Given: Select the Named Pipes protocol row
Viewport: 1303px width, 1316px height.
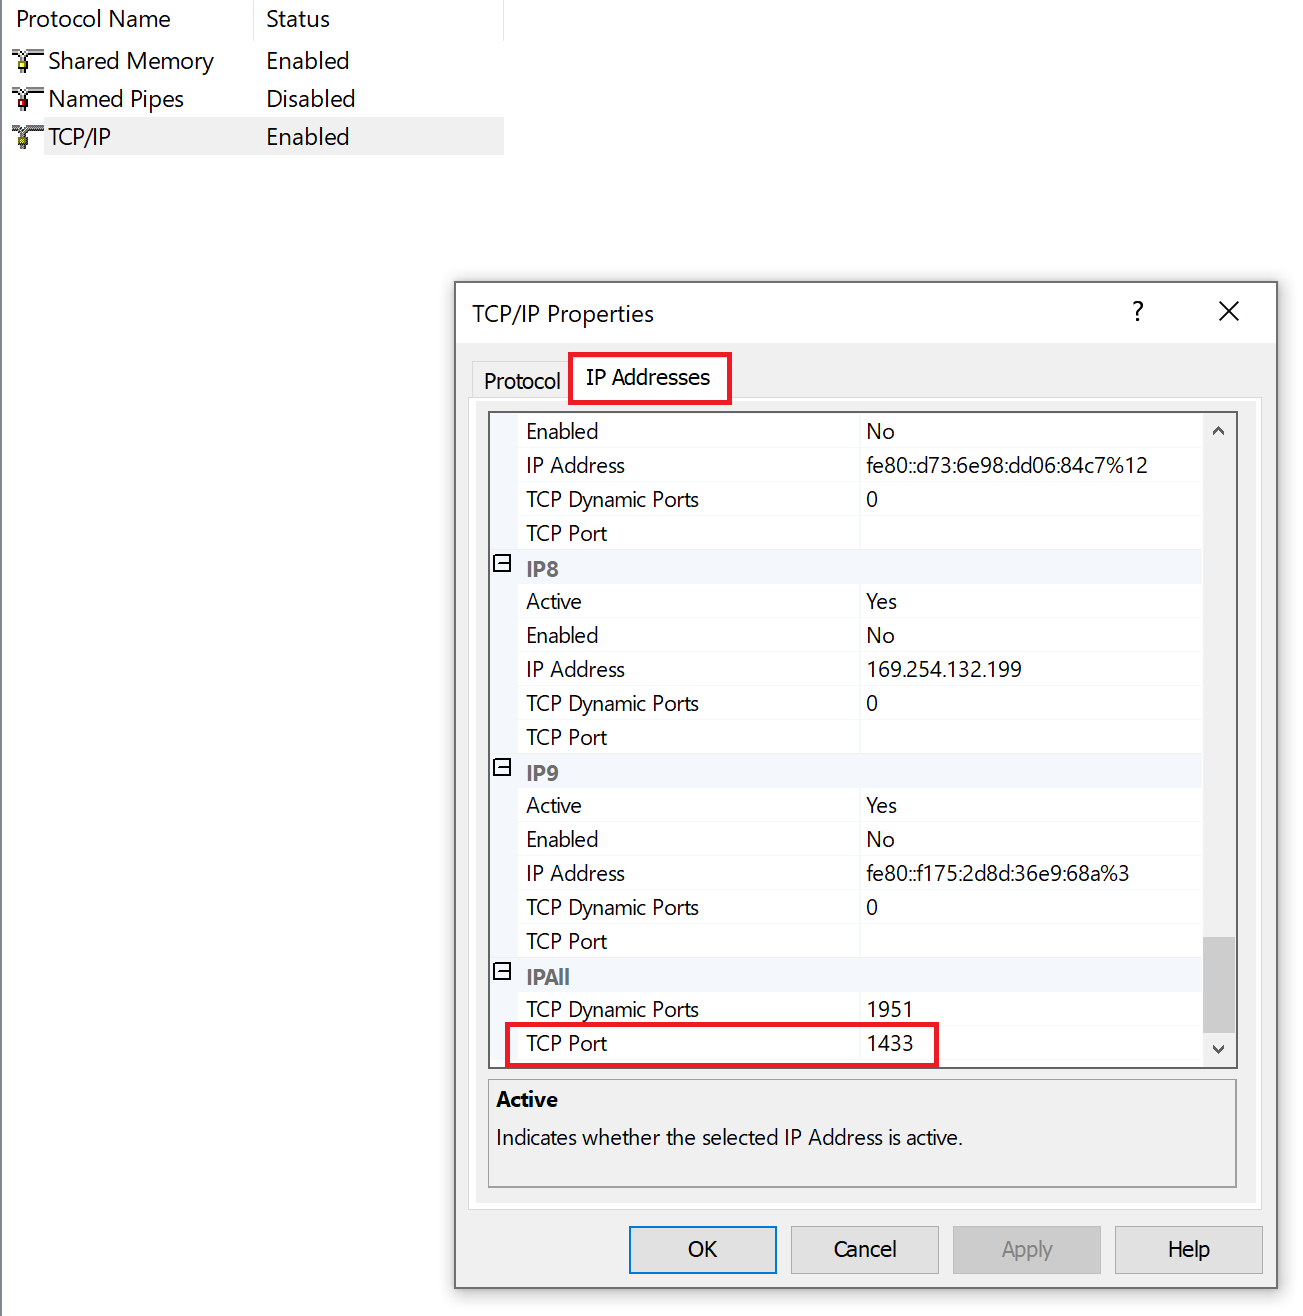Looking at the screenshot, I should pos(252,99).
